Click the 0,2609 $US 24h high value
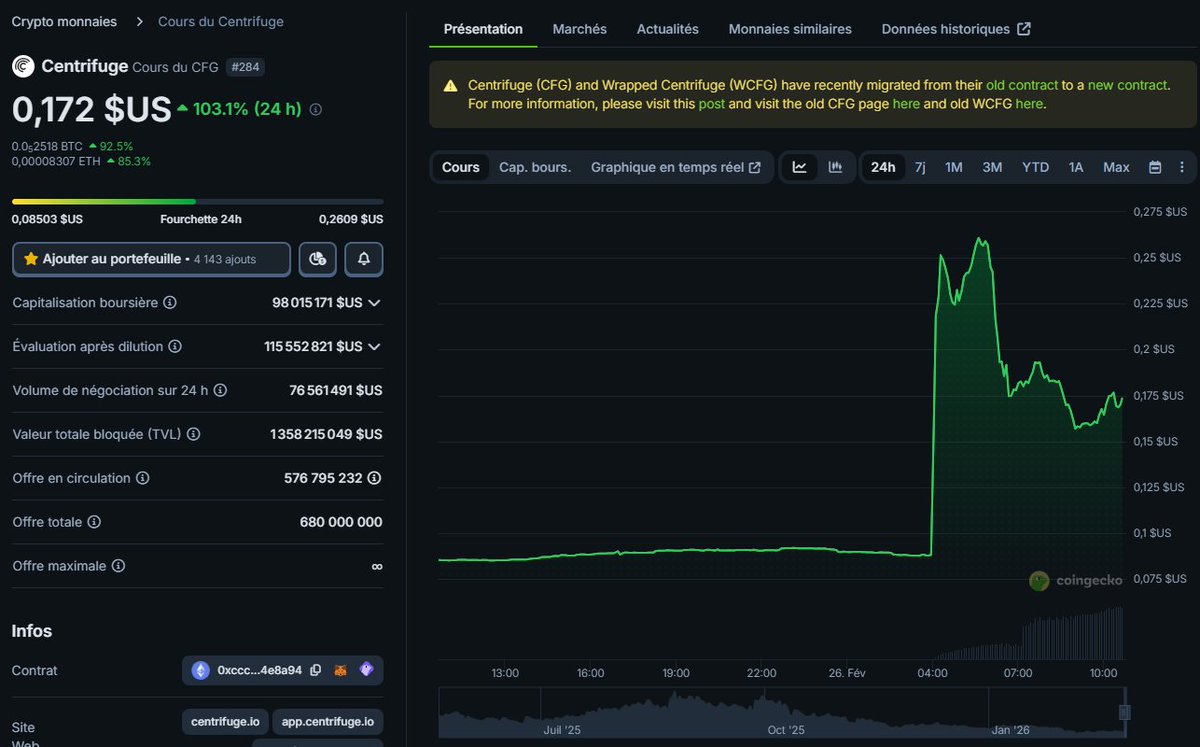 351,219
